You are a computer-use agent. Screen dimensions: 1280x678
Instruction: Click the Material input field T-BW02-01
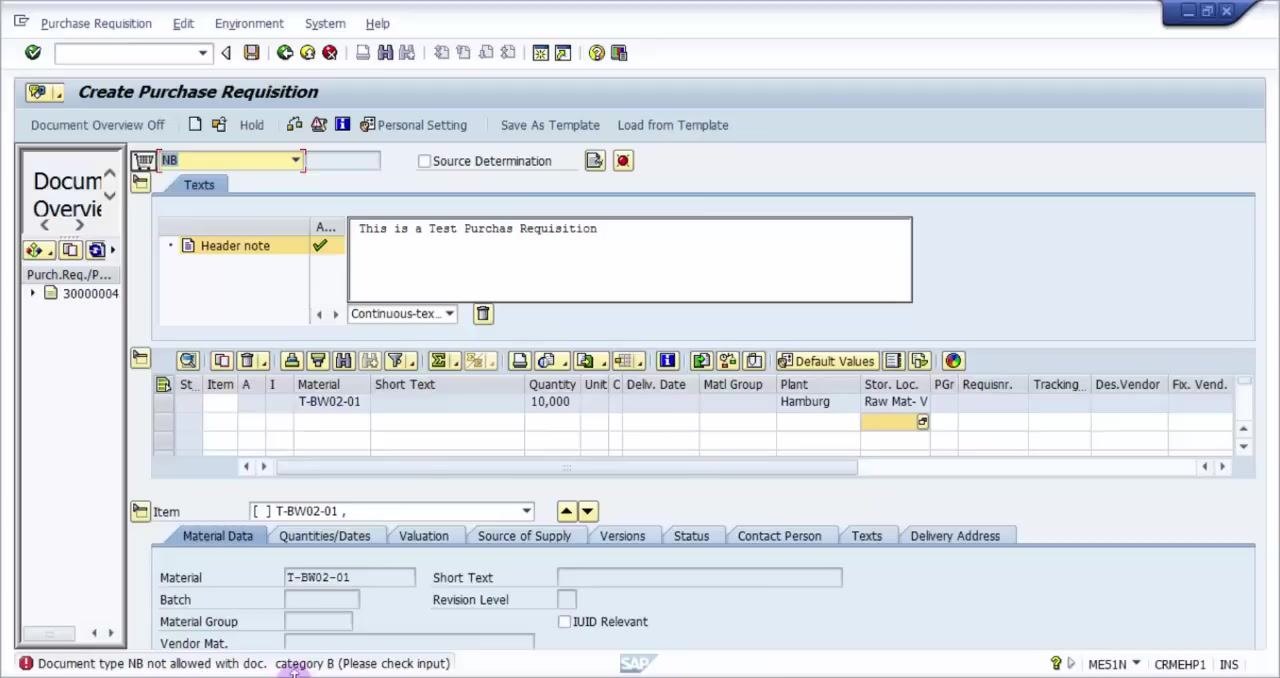tap(350, 578)
